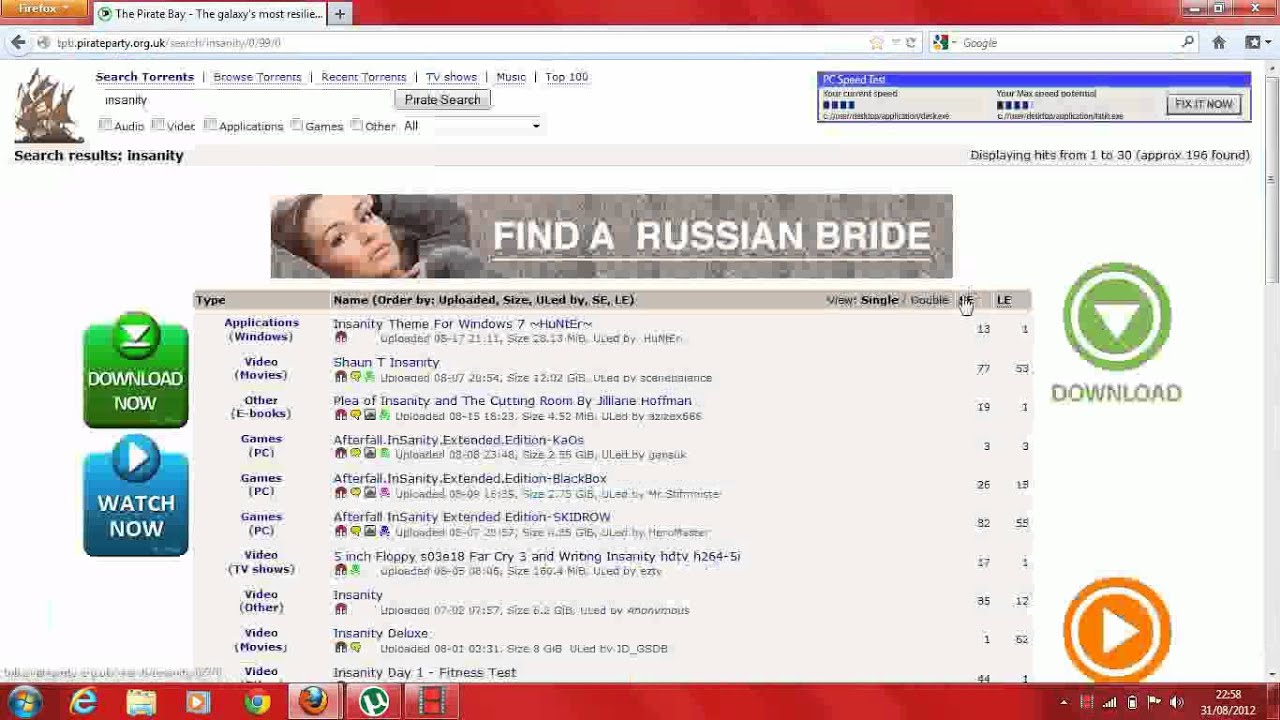Click the green DOWNLOAD NOW button
The height and width of the screenshot is (720, 1280).
[x=136, y=370]
